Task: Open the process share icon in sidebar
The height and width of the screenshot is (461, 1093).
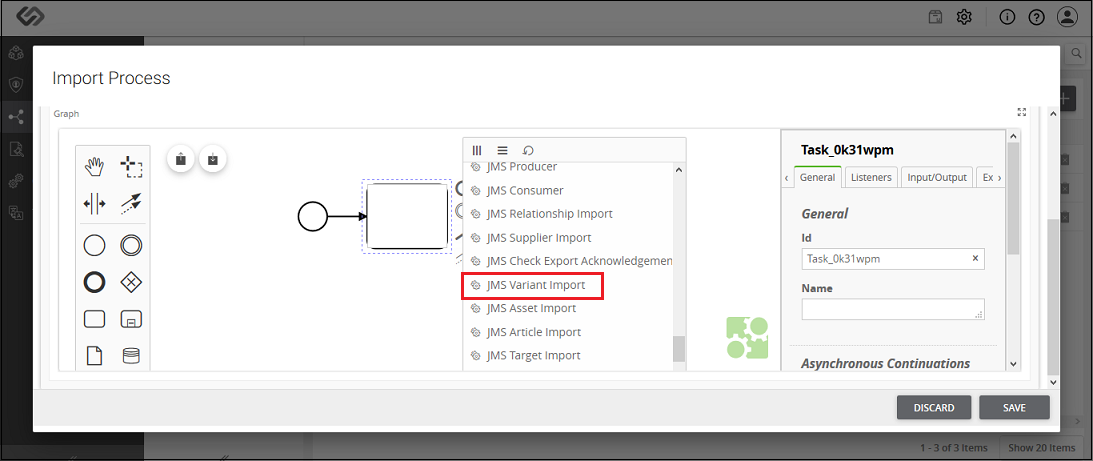Action: point(16,117)
